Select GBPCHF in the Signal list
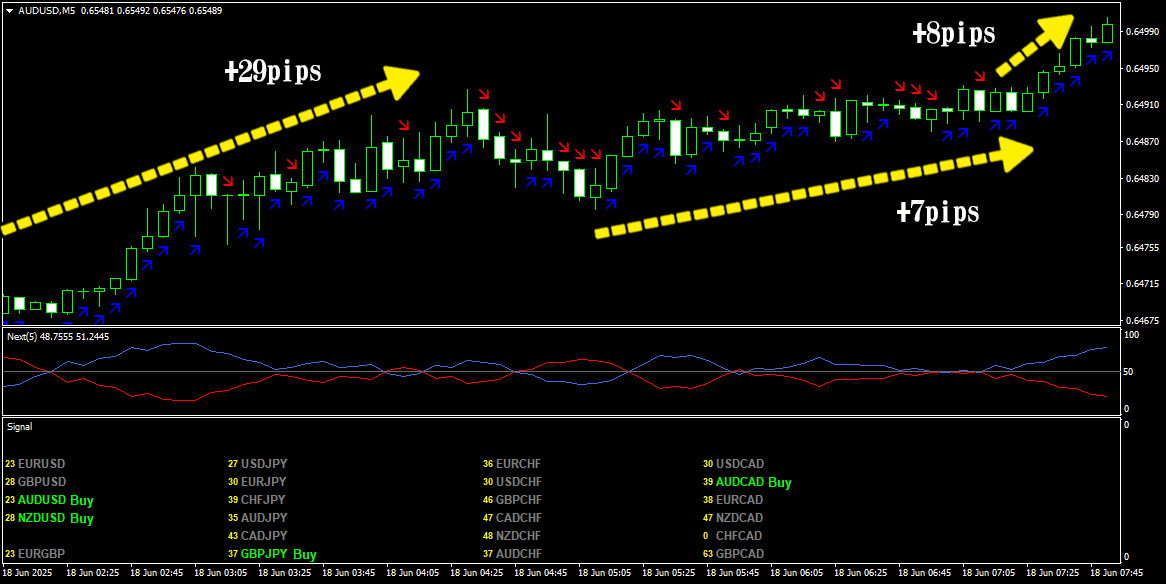 click(519, 500)
